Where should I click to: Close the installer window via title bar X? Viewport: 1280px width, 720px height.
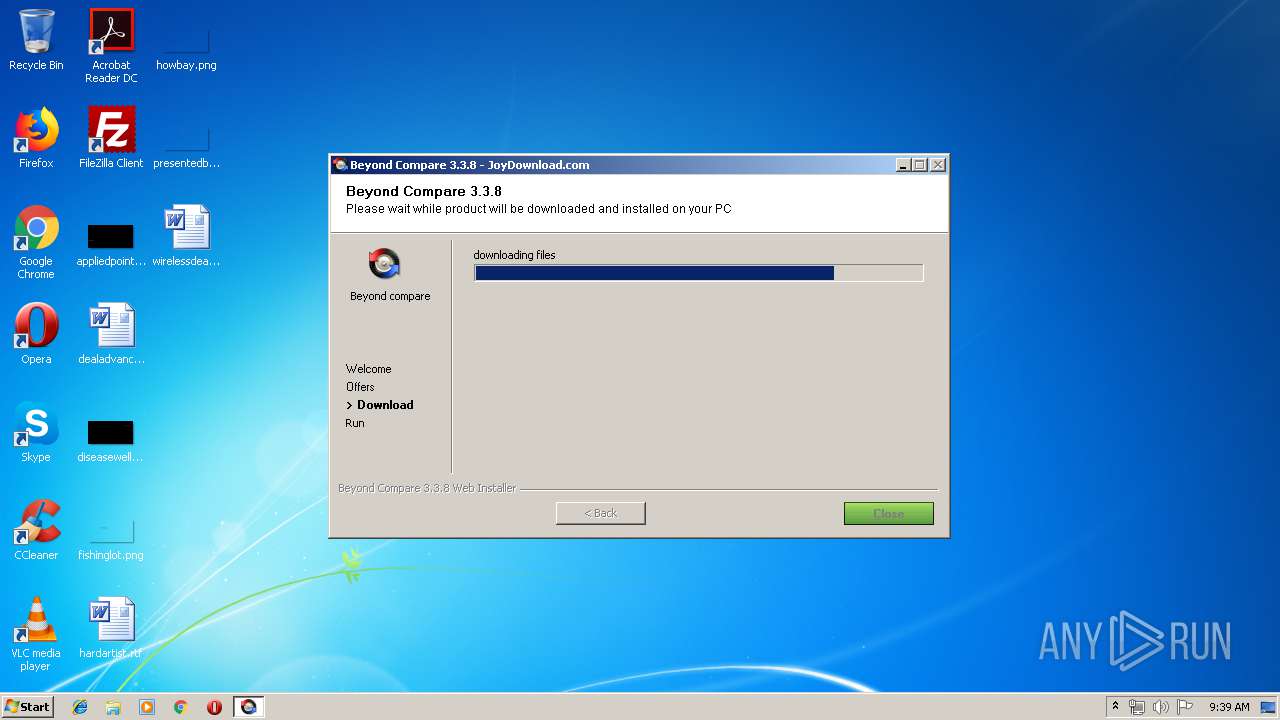tap(938, 165)
